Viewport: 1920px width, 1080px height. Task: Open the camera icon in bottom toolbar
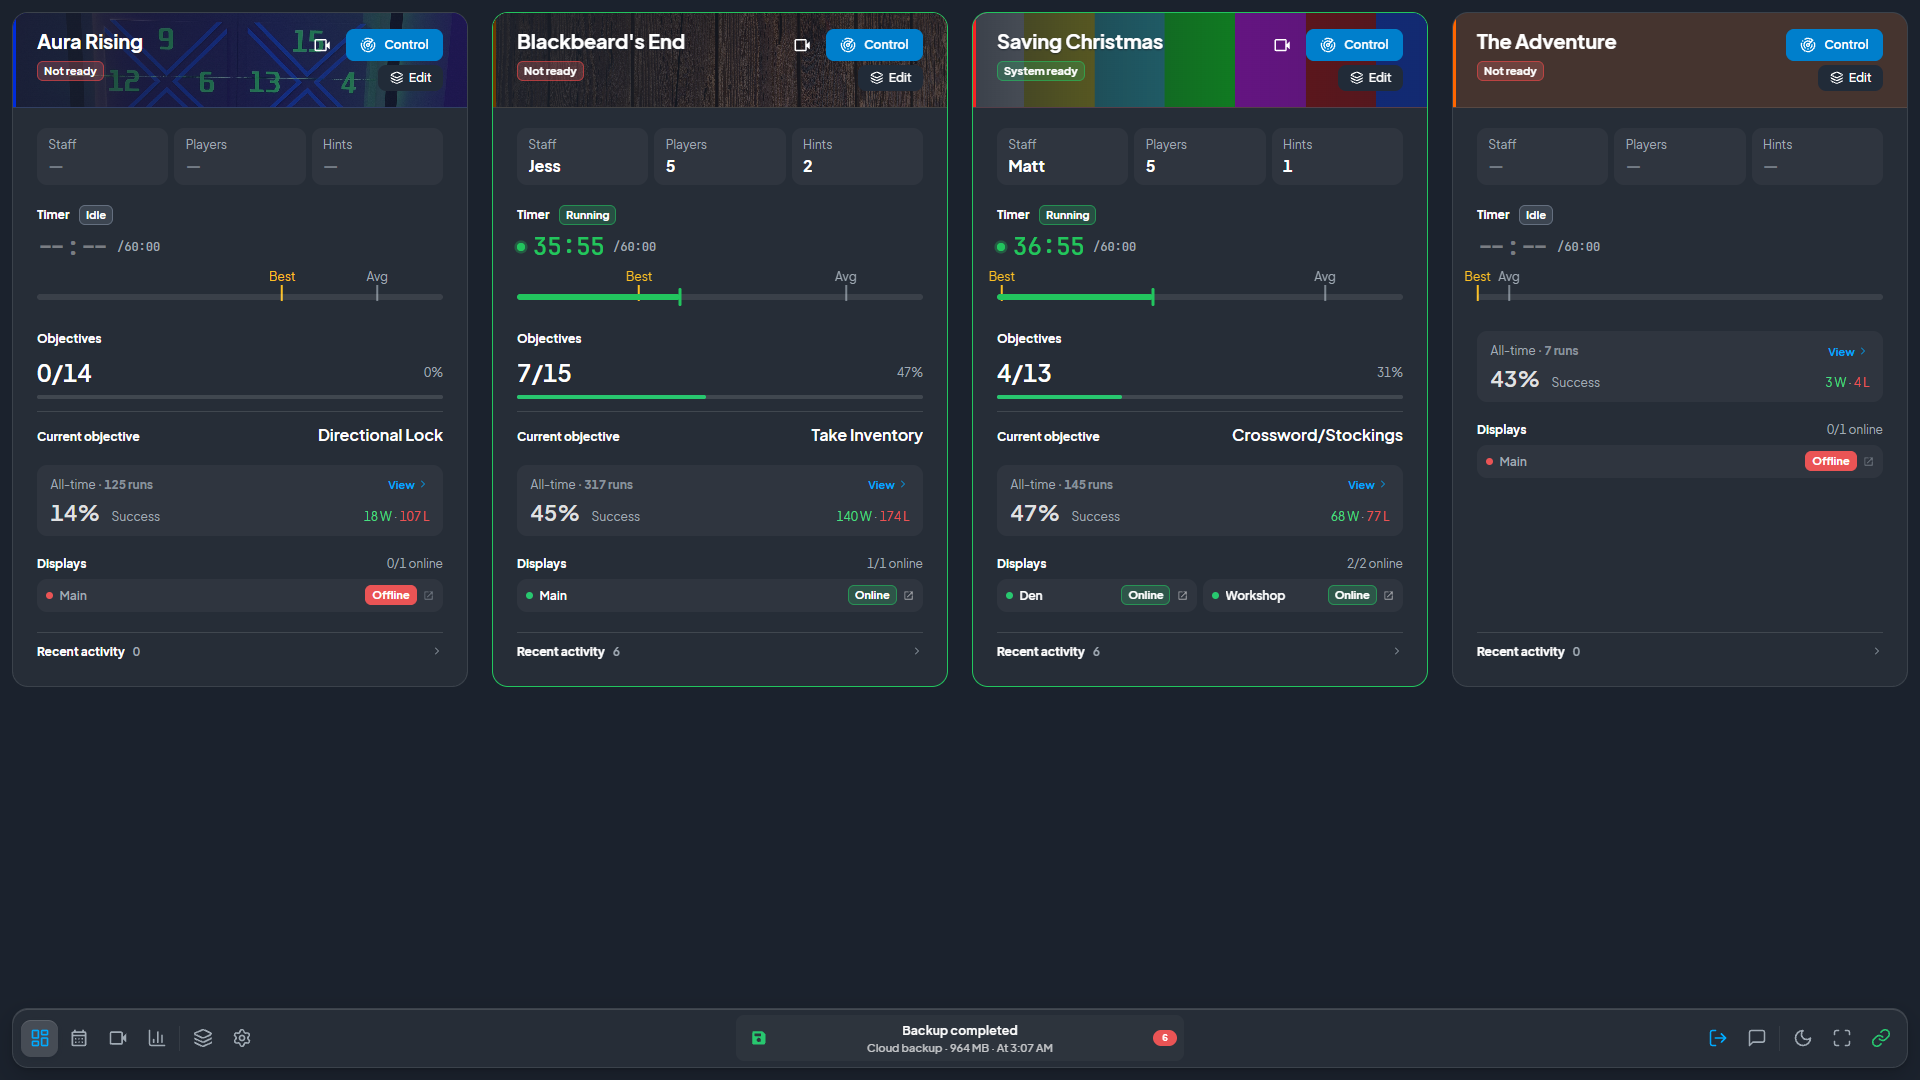[118, 1038]
